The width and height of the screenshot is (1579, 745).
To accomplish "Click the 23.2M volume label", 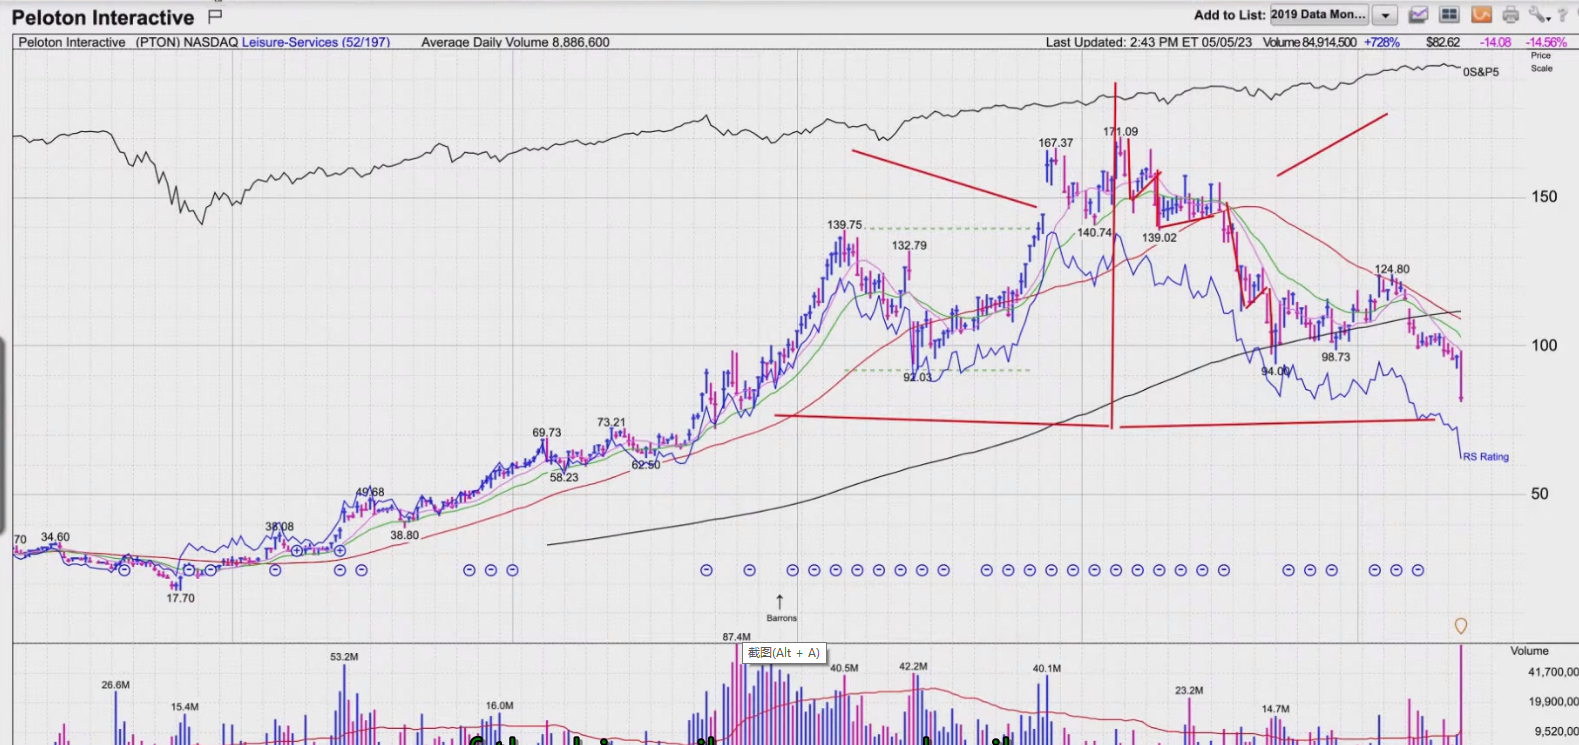I will [1189, 690].
